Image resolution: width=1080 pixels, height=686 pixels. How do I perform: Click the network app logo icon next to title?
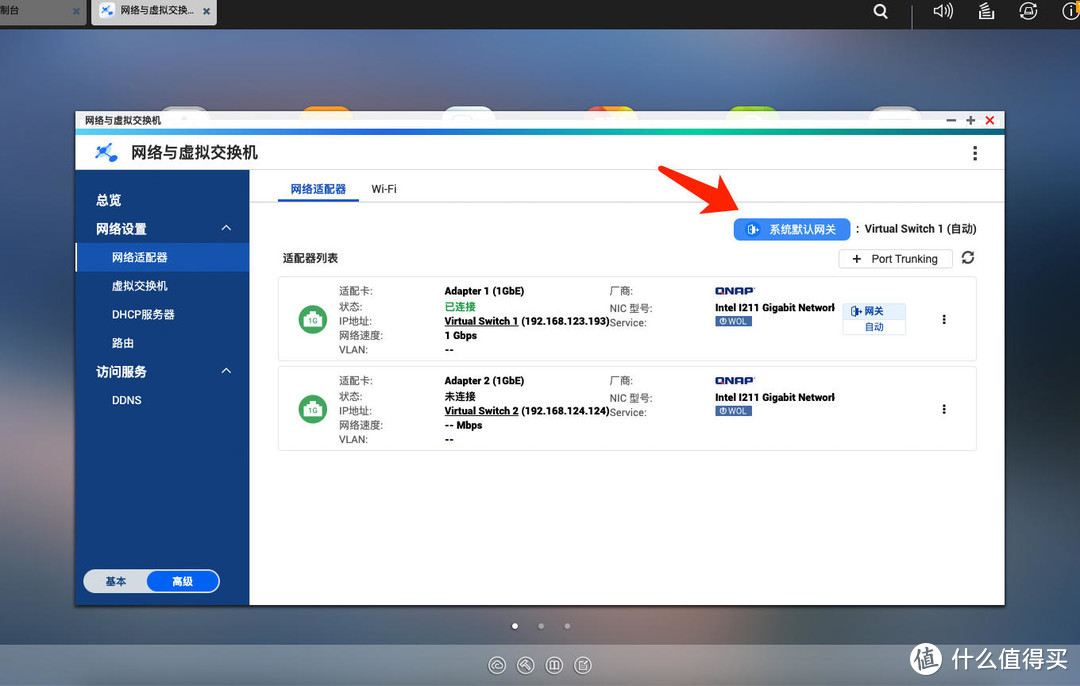(106, 152)
